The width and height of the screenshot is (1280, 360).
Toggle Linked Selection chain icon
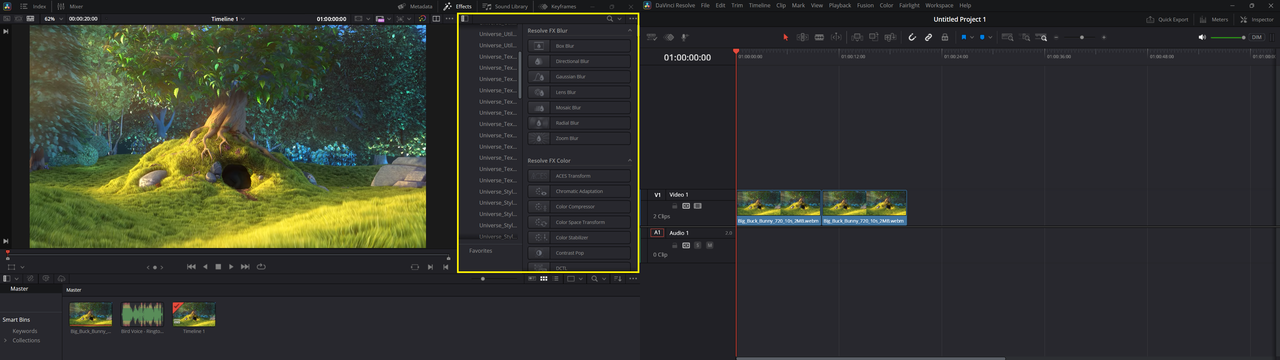[928, 37]
